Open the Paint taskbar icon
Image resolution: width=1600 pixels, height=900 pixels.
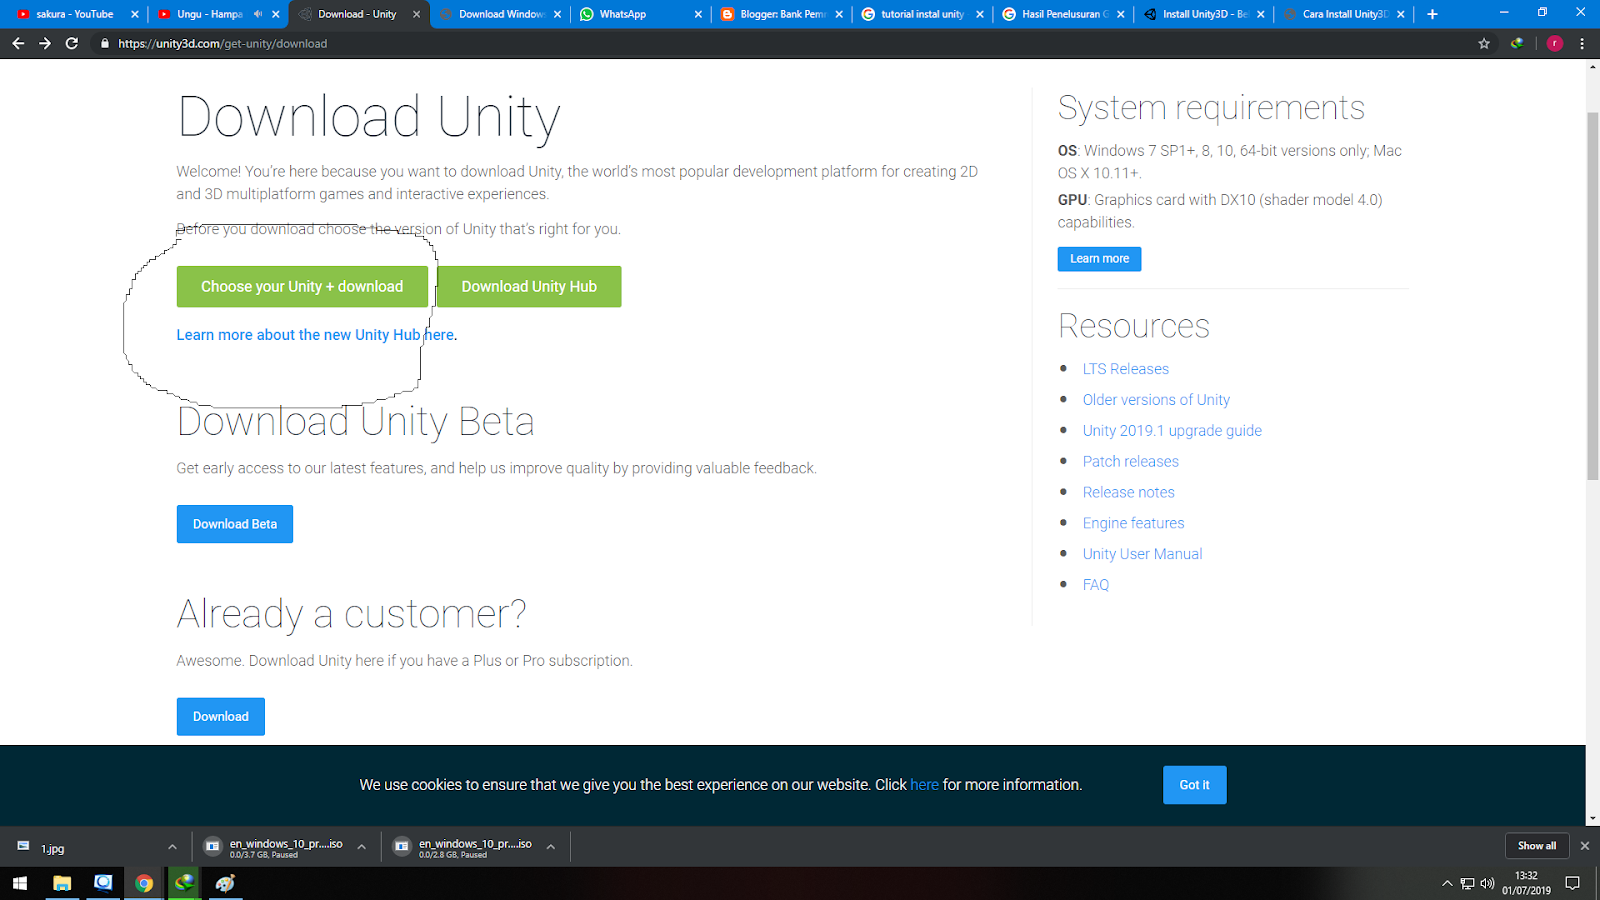[x=226, y=883]
